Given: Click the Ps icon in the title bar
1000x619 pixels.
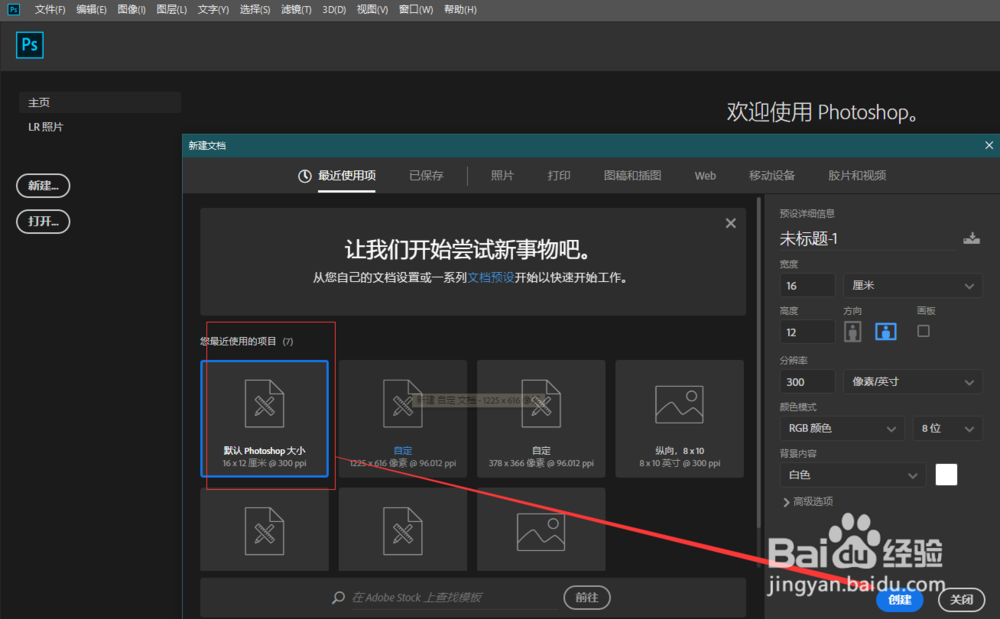Looking at the screenshot, I should pyautogui.click(x=13, y=10).
